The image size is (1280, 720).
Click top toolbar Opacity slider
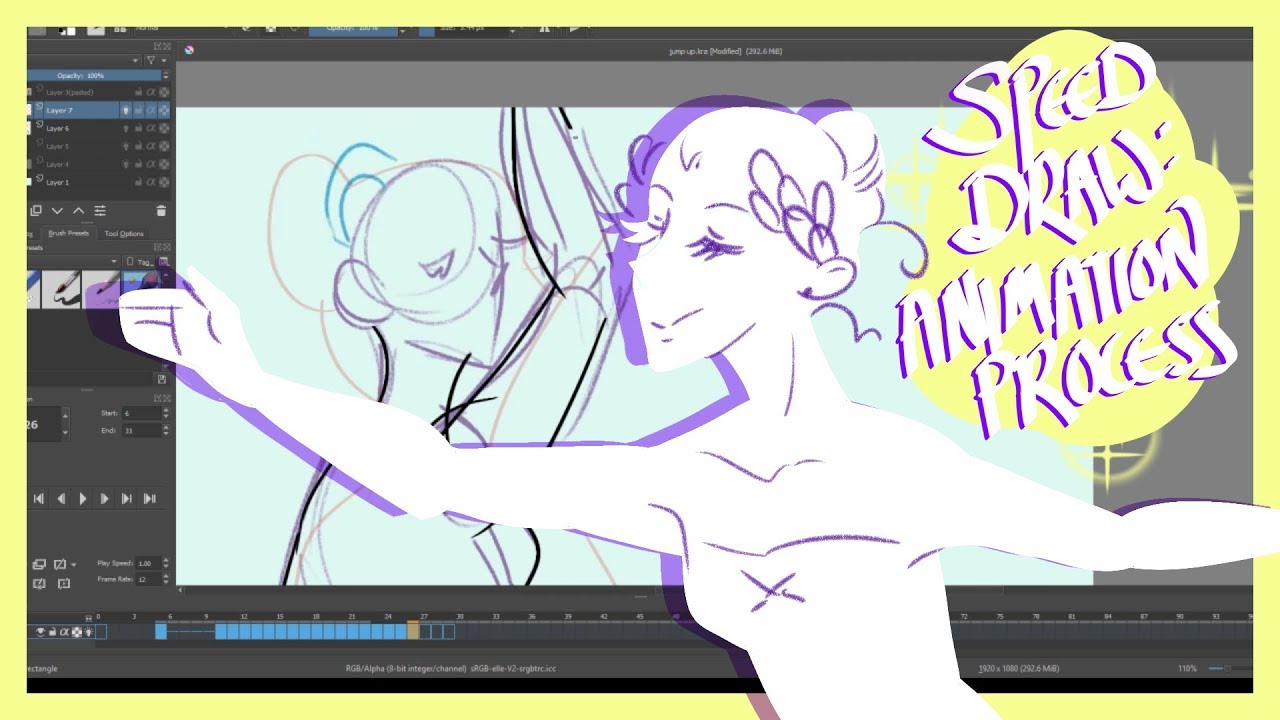coord(353,31)
